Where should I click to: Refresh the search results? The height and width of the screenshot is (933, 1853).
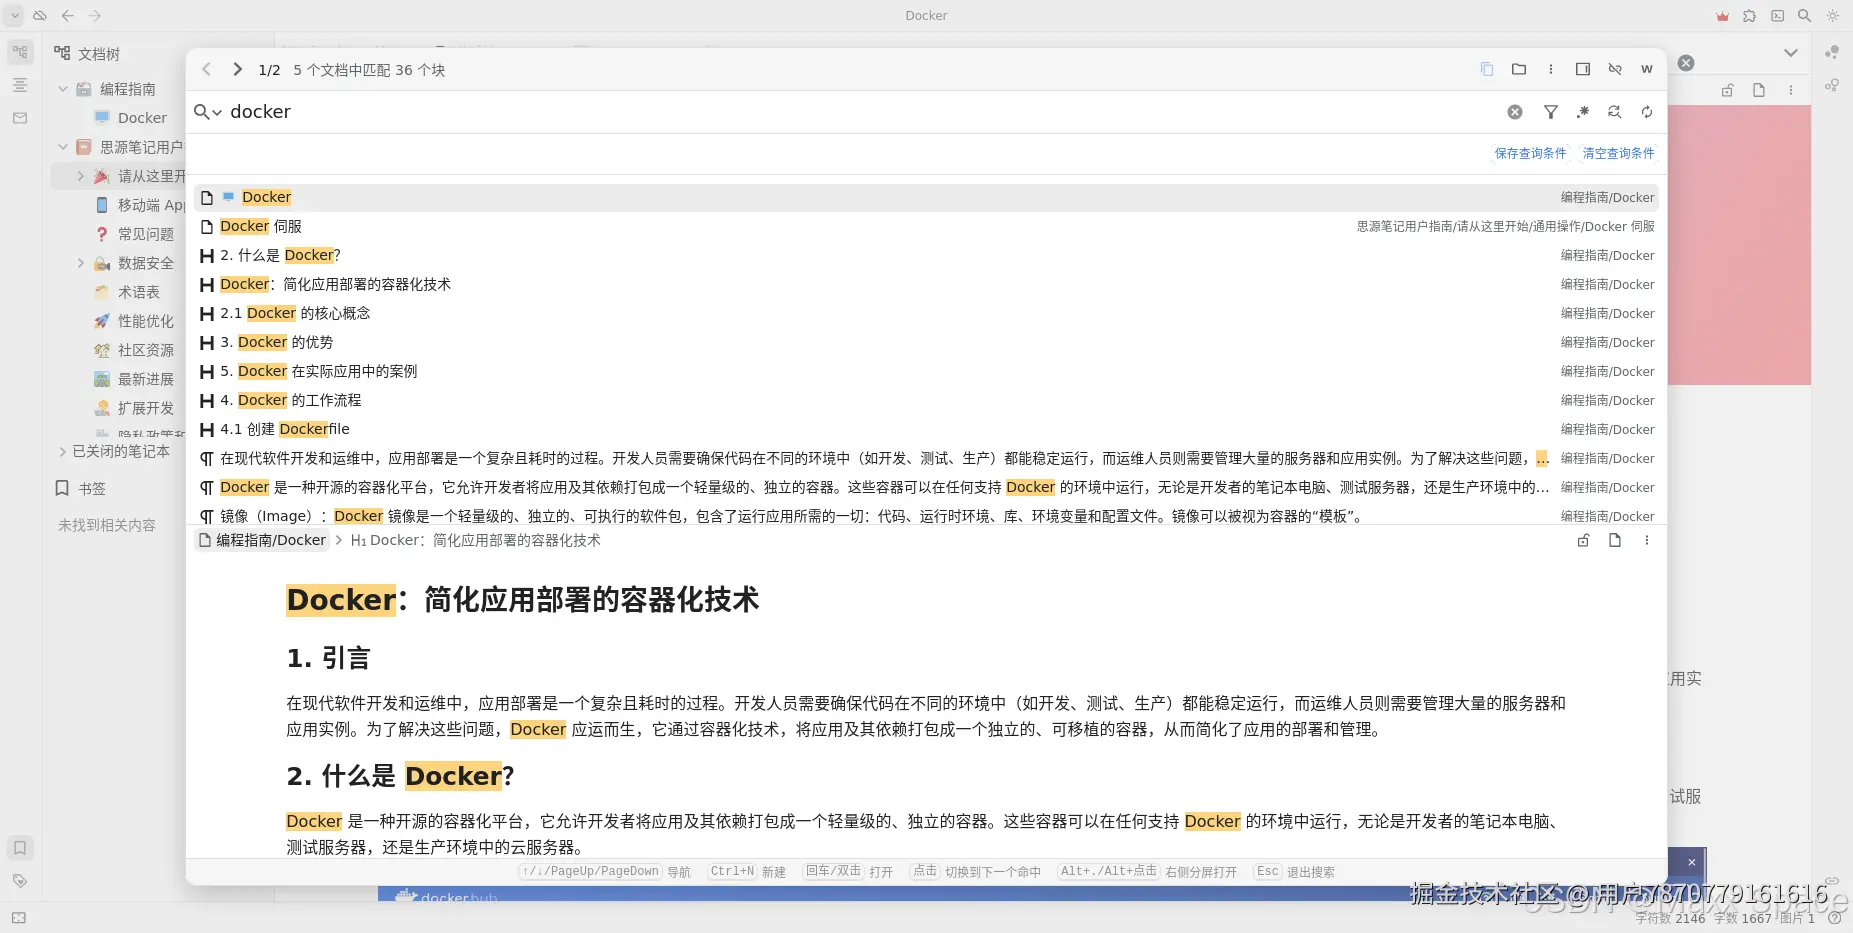pyautogui.click(x=1647, y=112)
